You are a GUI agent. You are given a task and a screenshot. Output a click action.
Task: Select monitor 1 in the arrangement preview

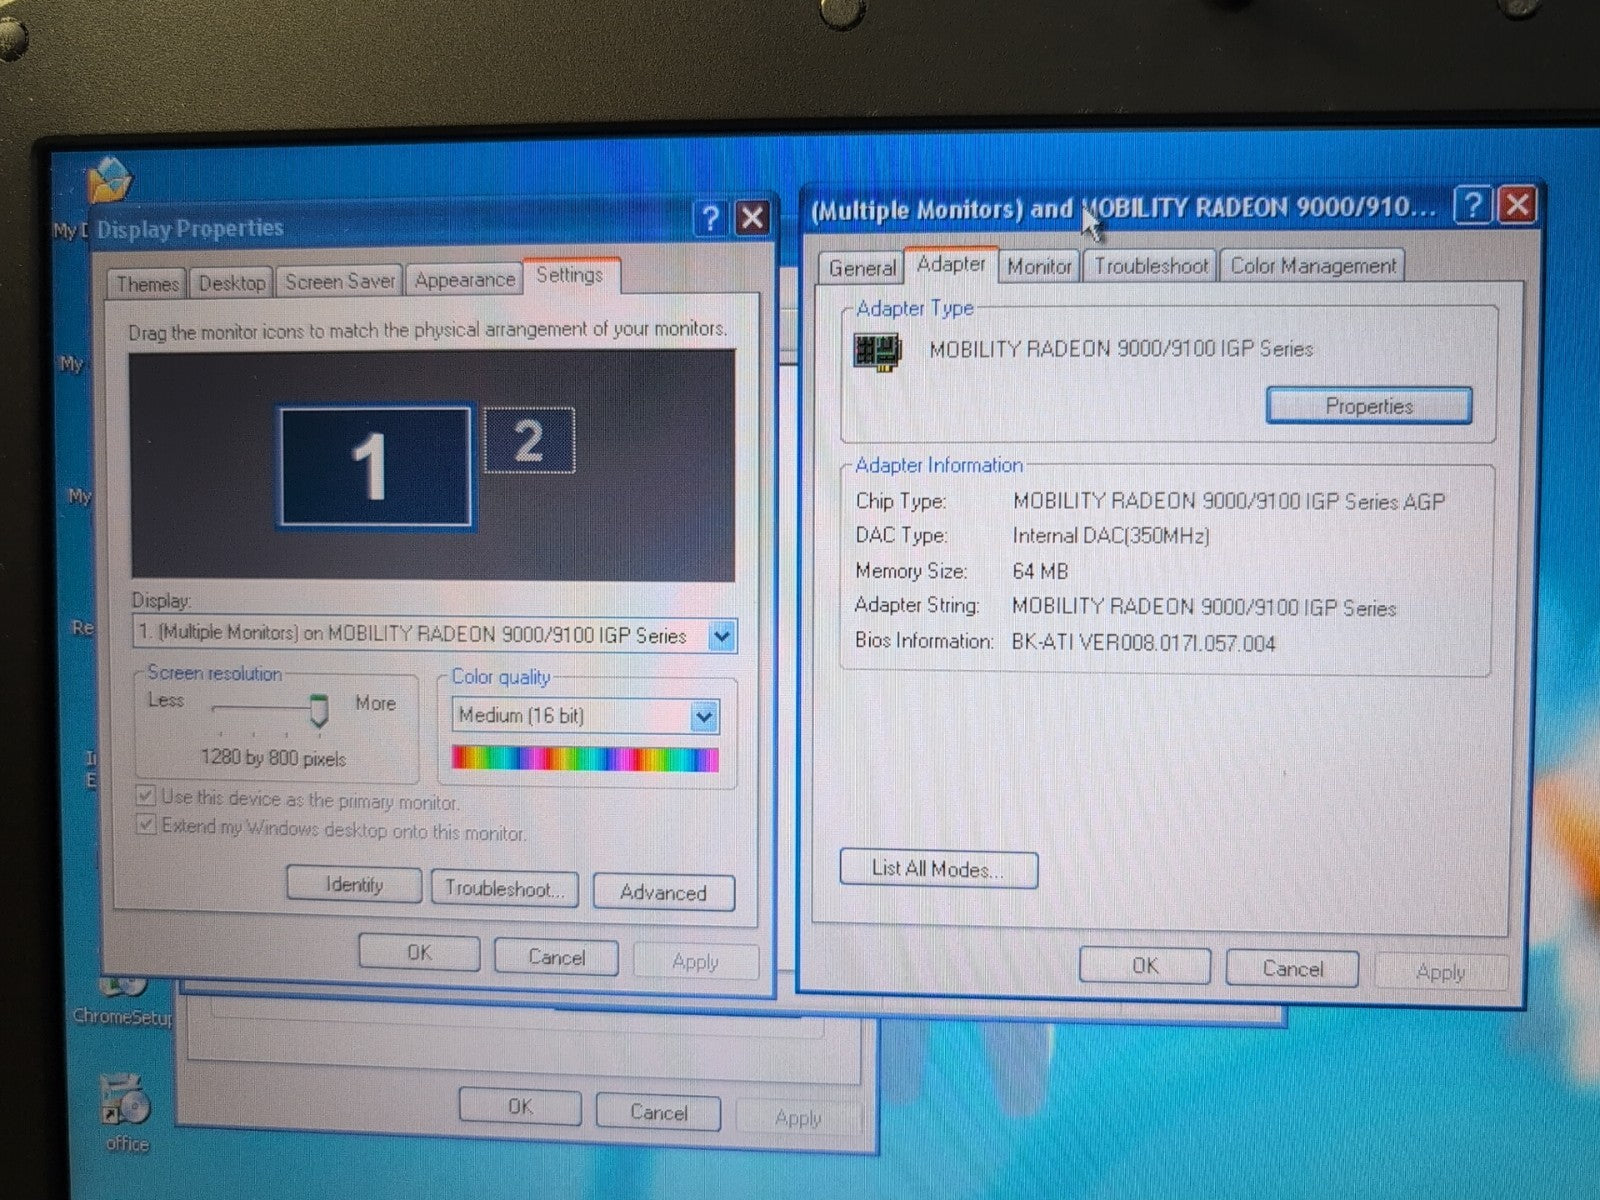374,466
